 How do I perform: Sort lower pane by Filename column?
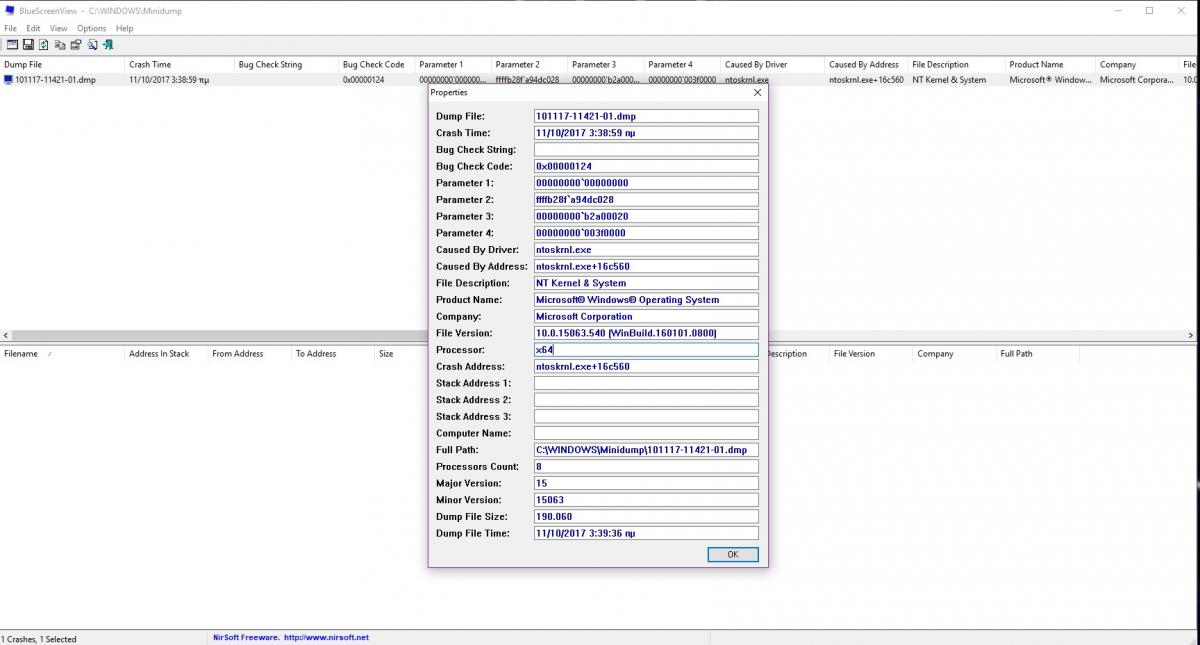click(62, 353)
